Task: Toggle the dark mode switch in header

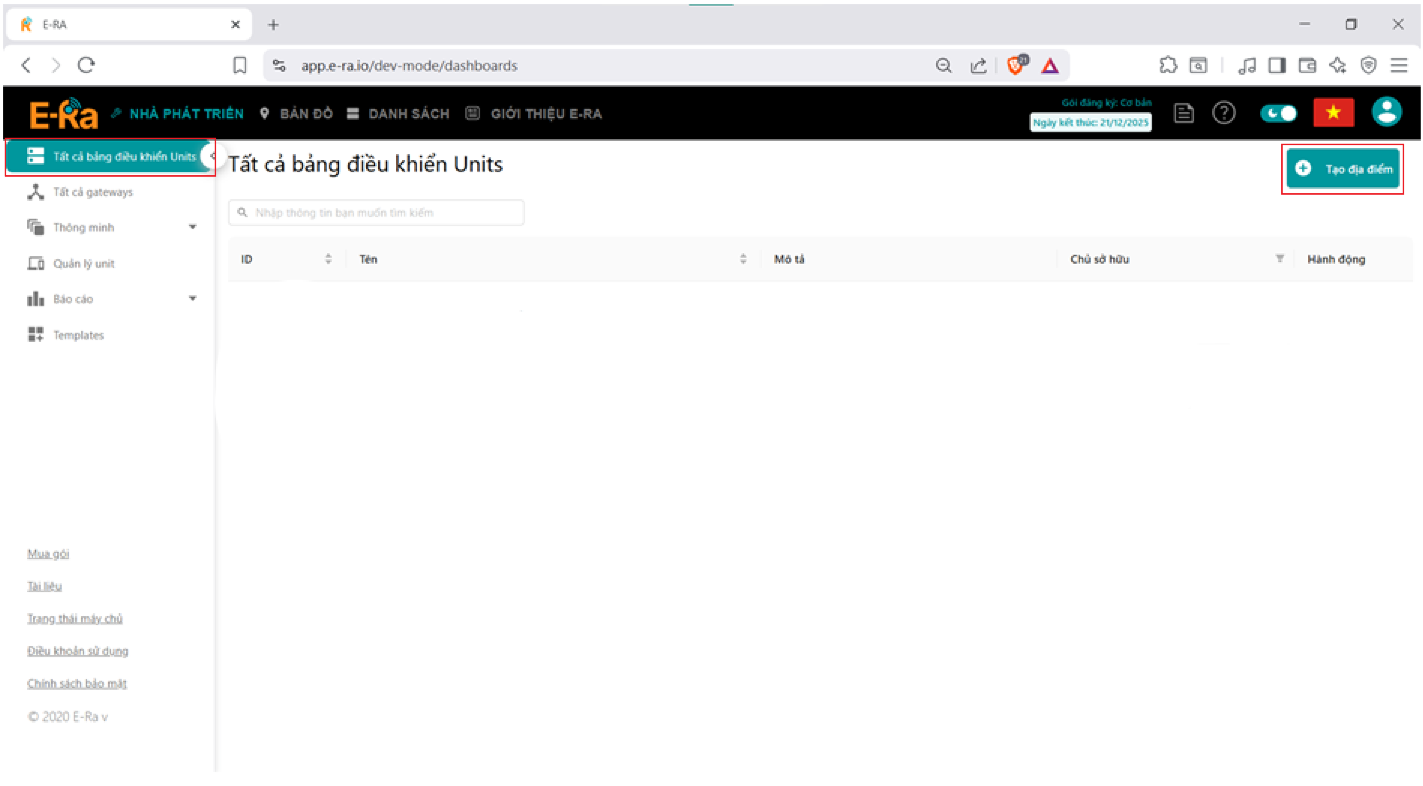Action: [x=1278, y=113]
